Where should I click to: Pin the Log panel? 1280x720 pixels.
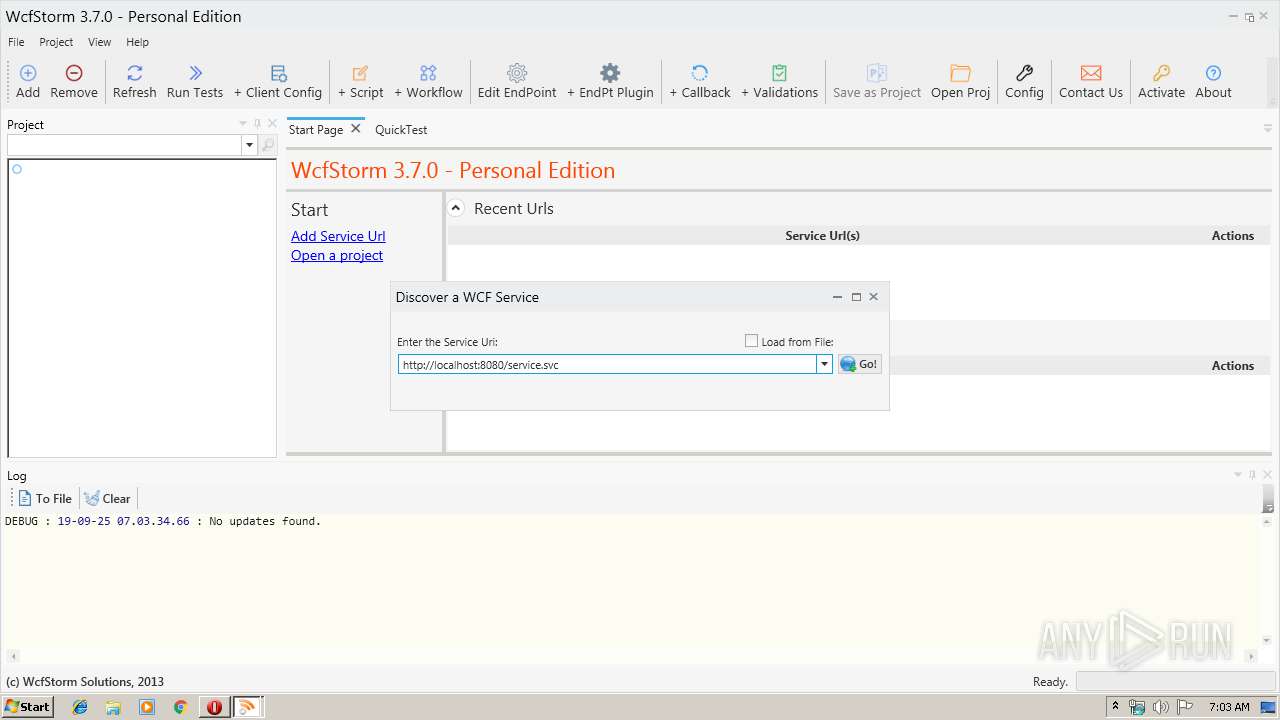(1252, 475)
